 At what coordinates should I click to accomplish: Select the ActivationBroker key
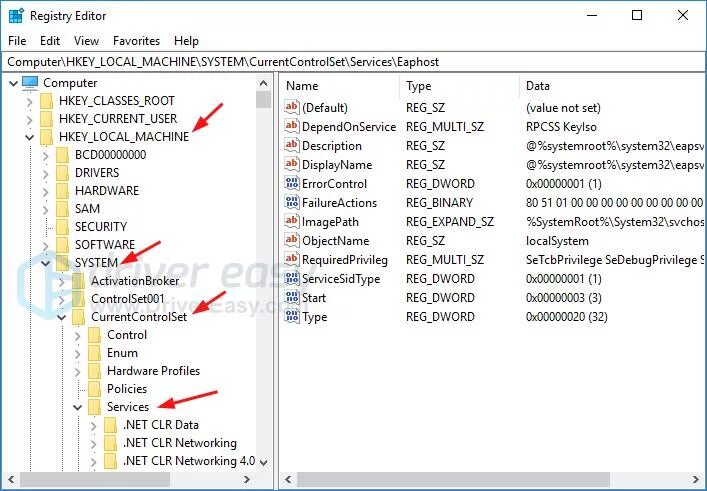coord(135,281)
